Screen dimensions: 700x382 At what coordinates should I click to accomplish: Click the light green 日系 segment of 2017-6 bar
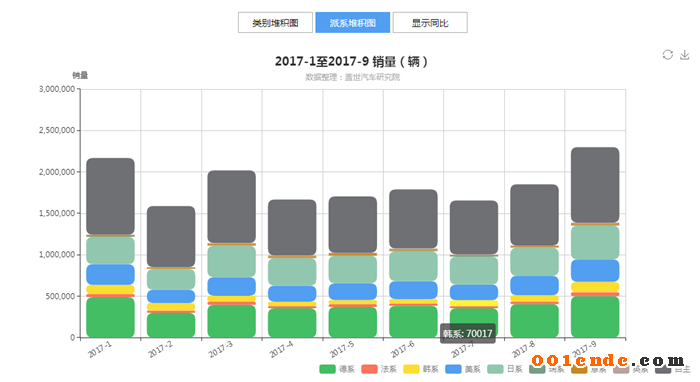tap(413, 266)
